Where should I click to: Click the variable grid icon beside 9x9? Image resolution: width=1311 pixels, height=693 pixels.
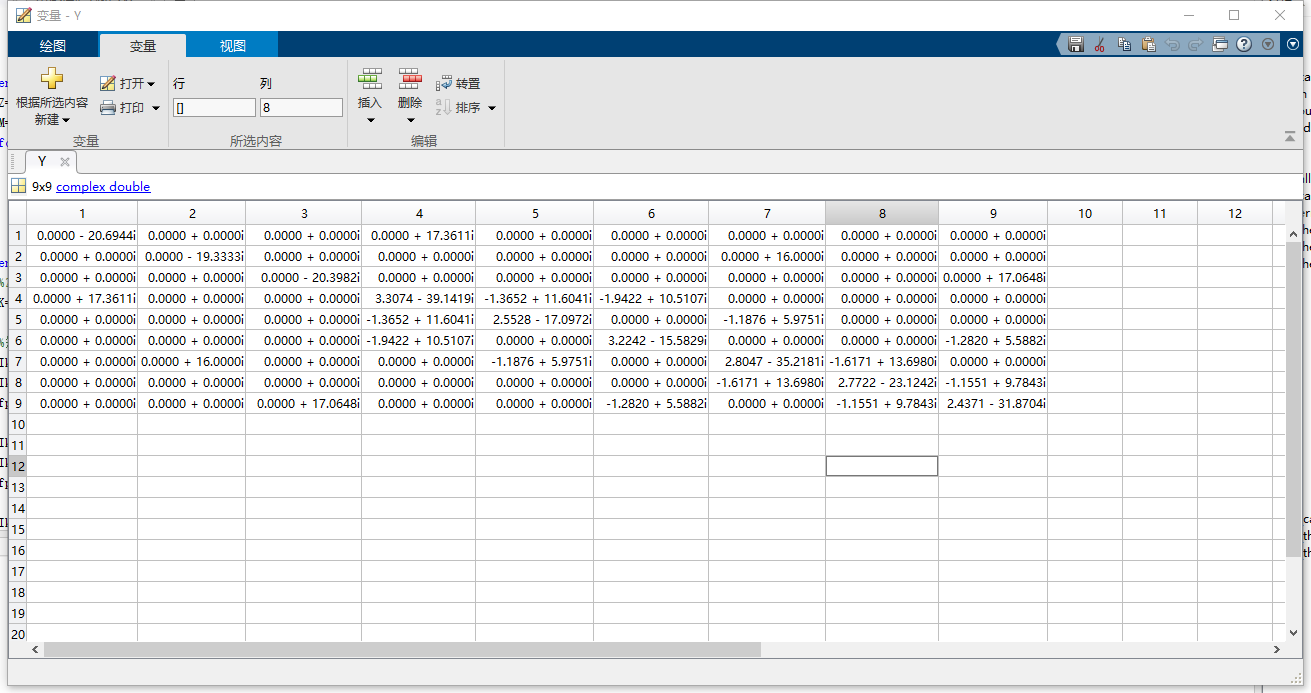[19, 186]
